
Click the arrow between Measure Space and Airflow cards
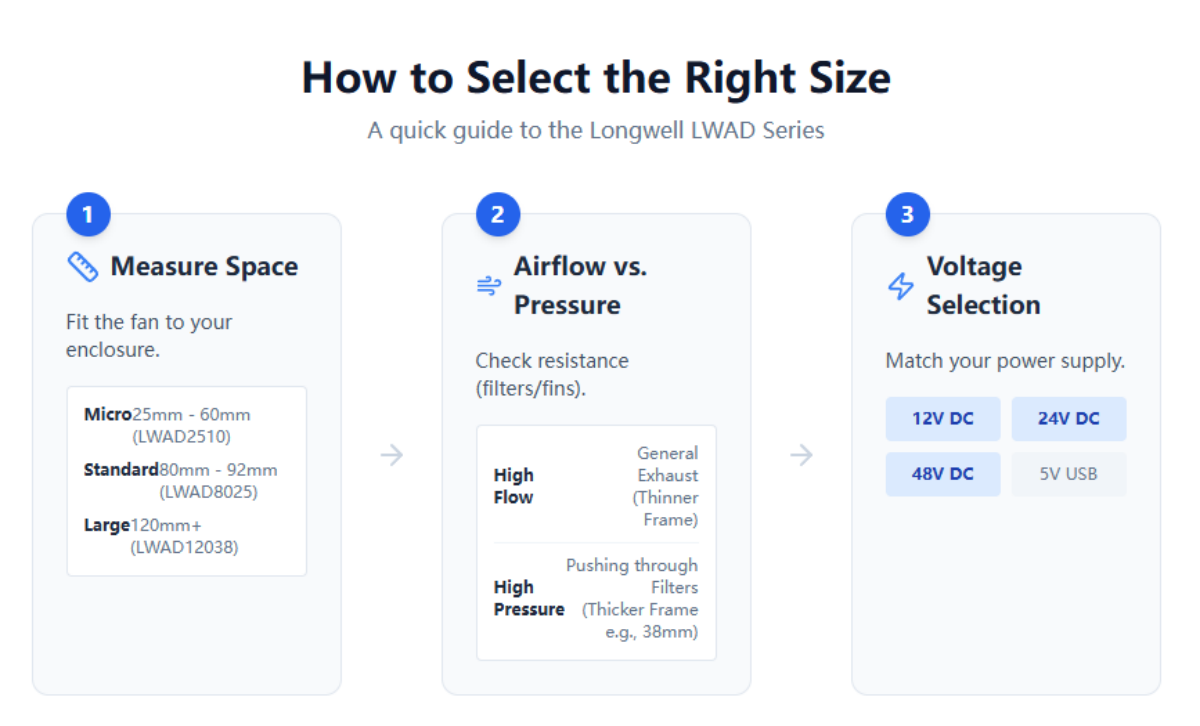[x=391, y=454]
